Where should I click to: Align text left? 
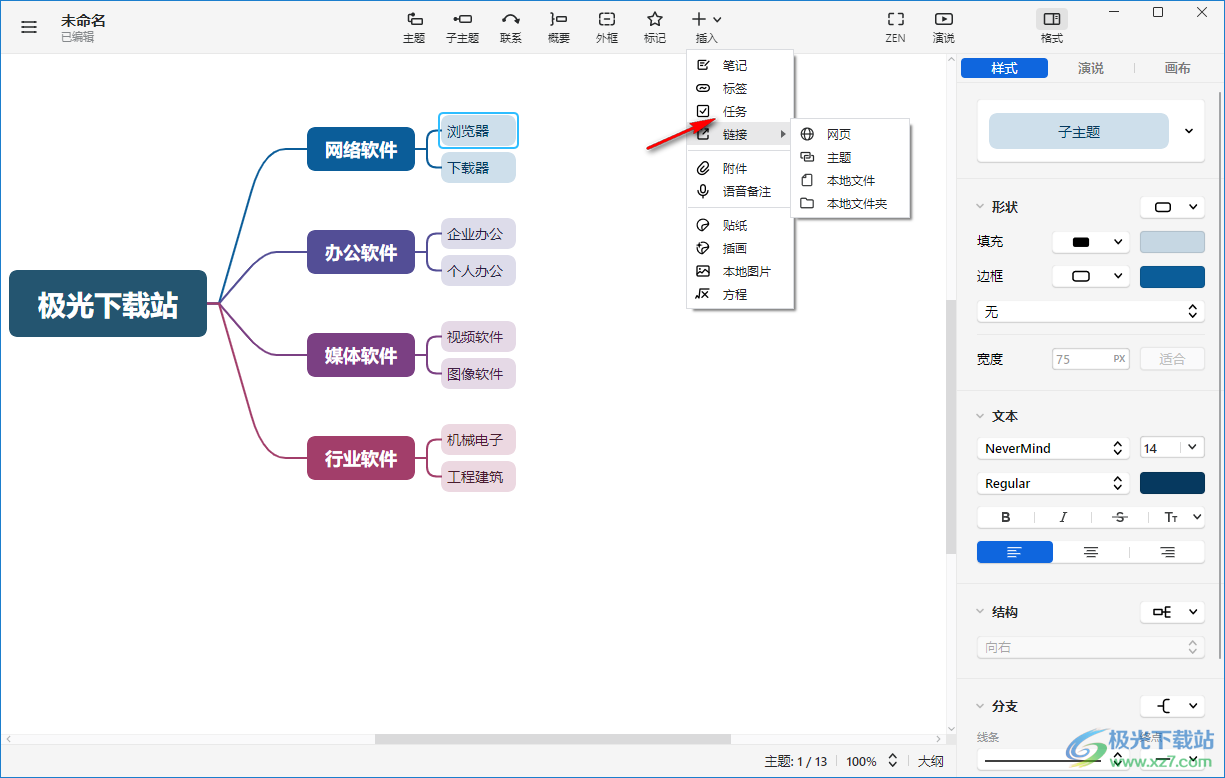click(1015, 552)
